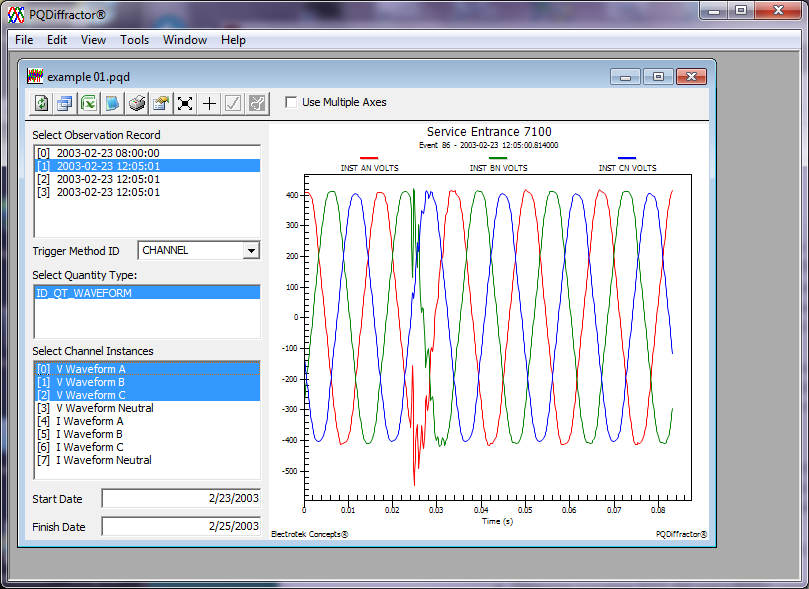Click the crosshair plus toolbar icon

[209, 103]
